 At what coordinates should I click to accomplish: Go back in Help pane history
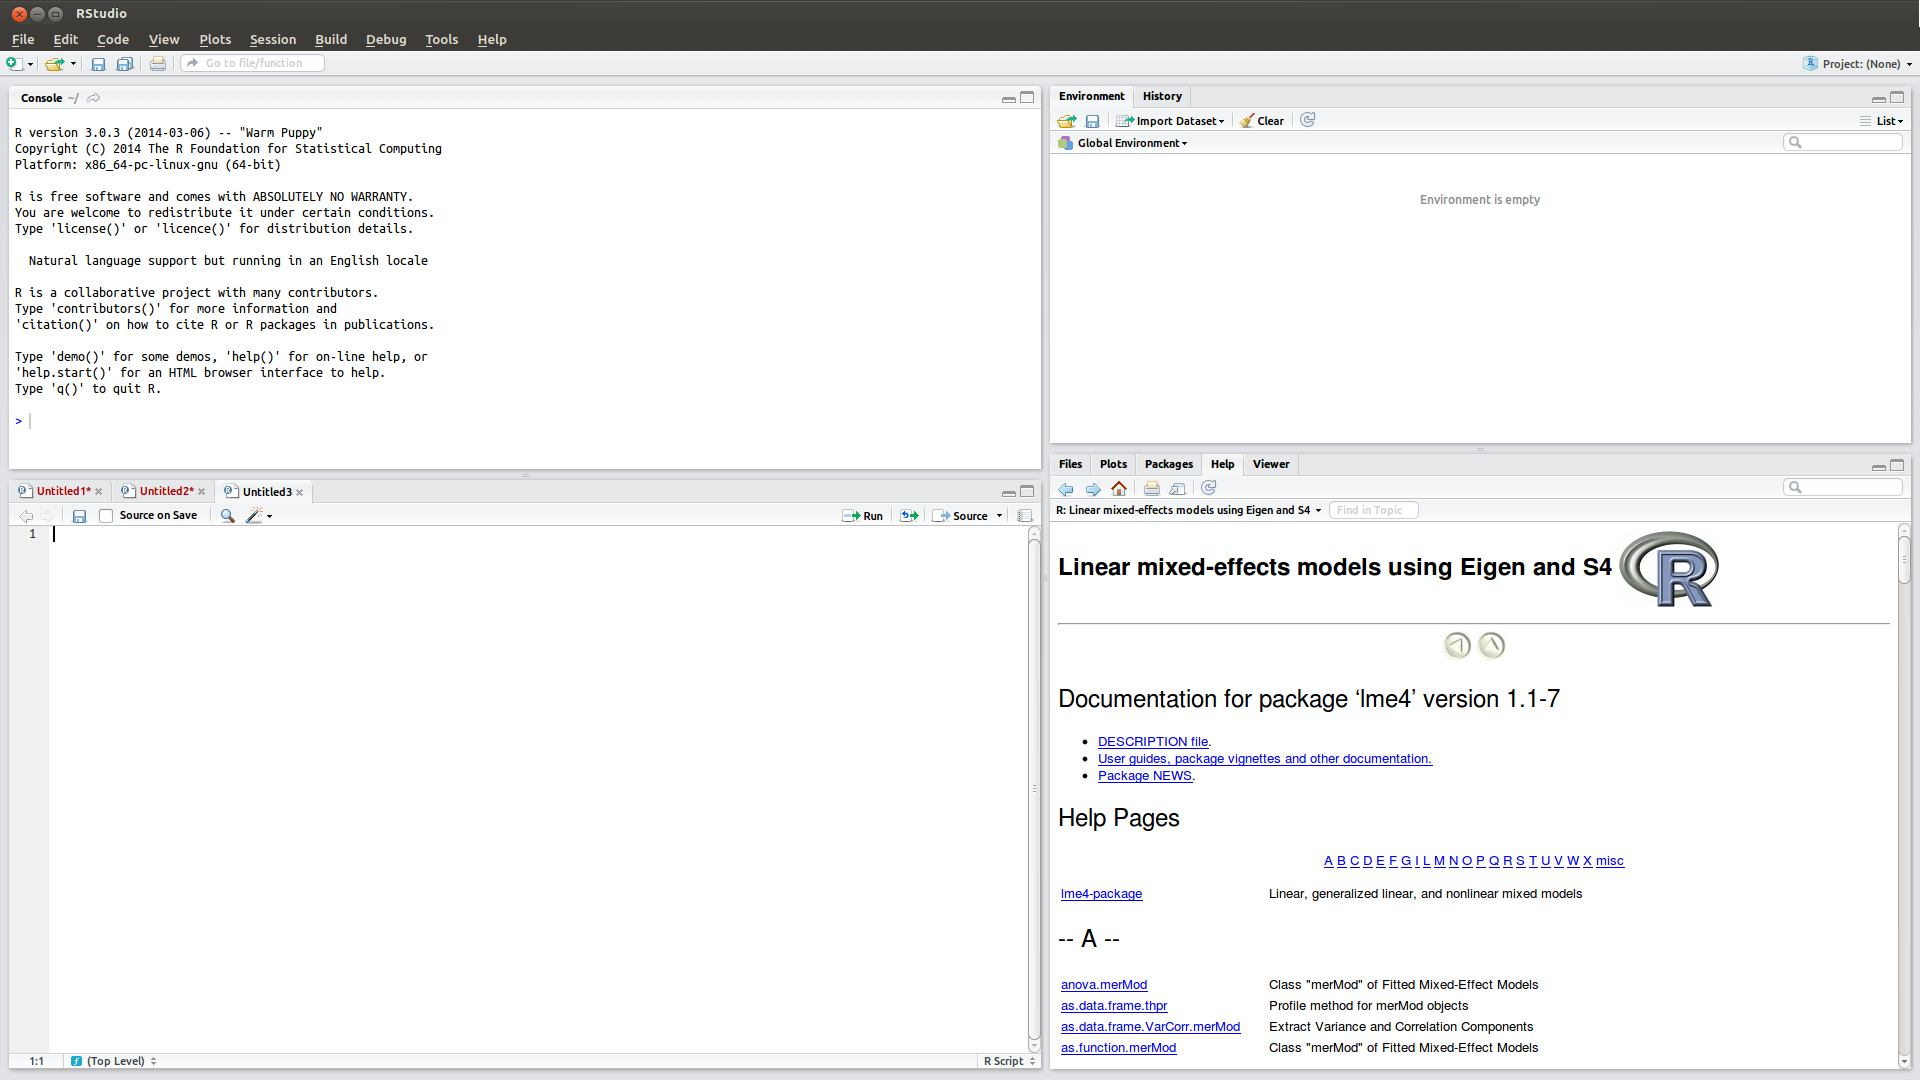click(1066, 488)
